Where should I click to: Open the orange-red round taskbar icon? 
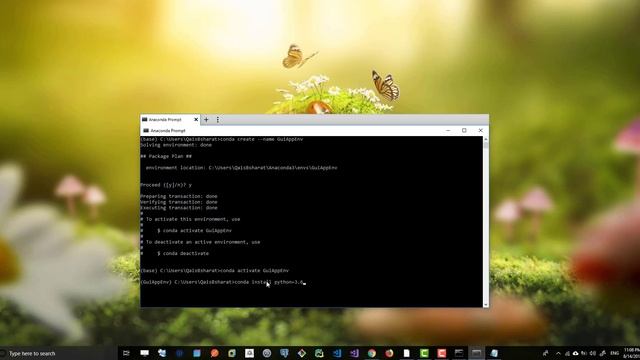point(214,353)
